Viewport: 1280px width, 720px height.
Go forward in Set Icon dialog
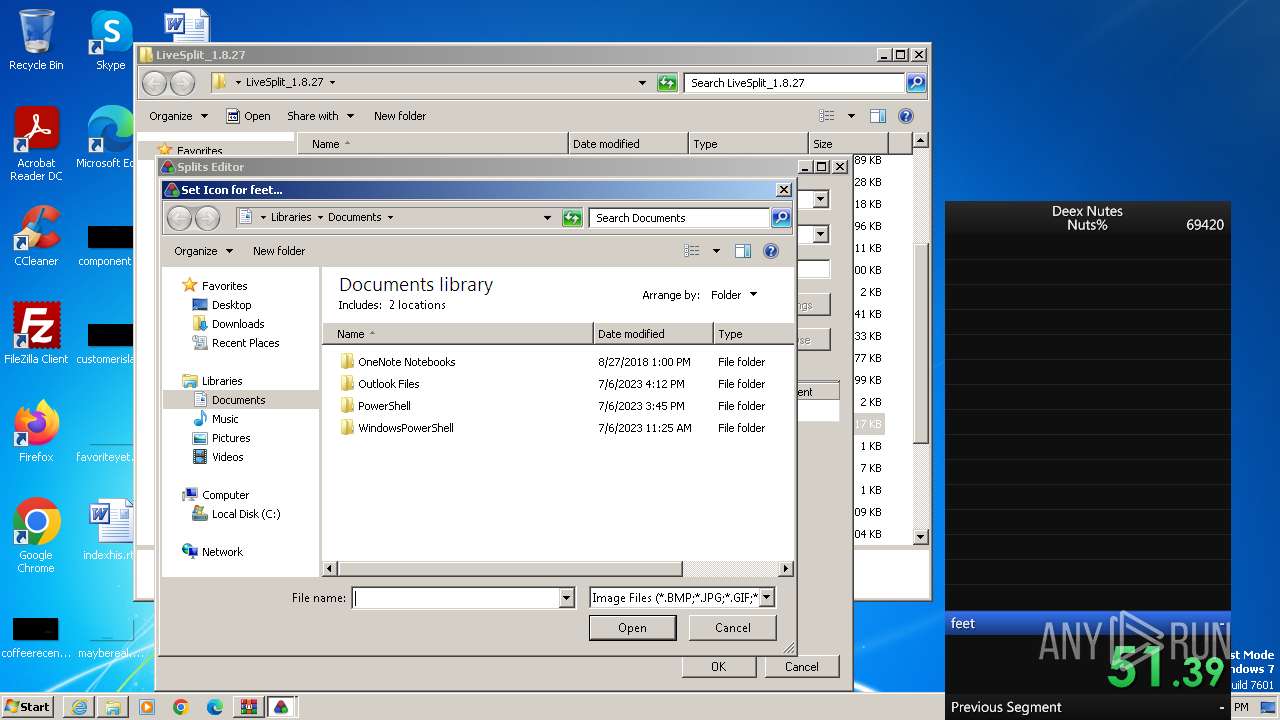[x=207, y=218]
